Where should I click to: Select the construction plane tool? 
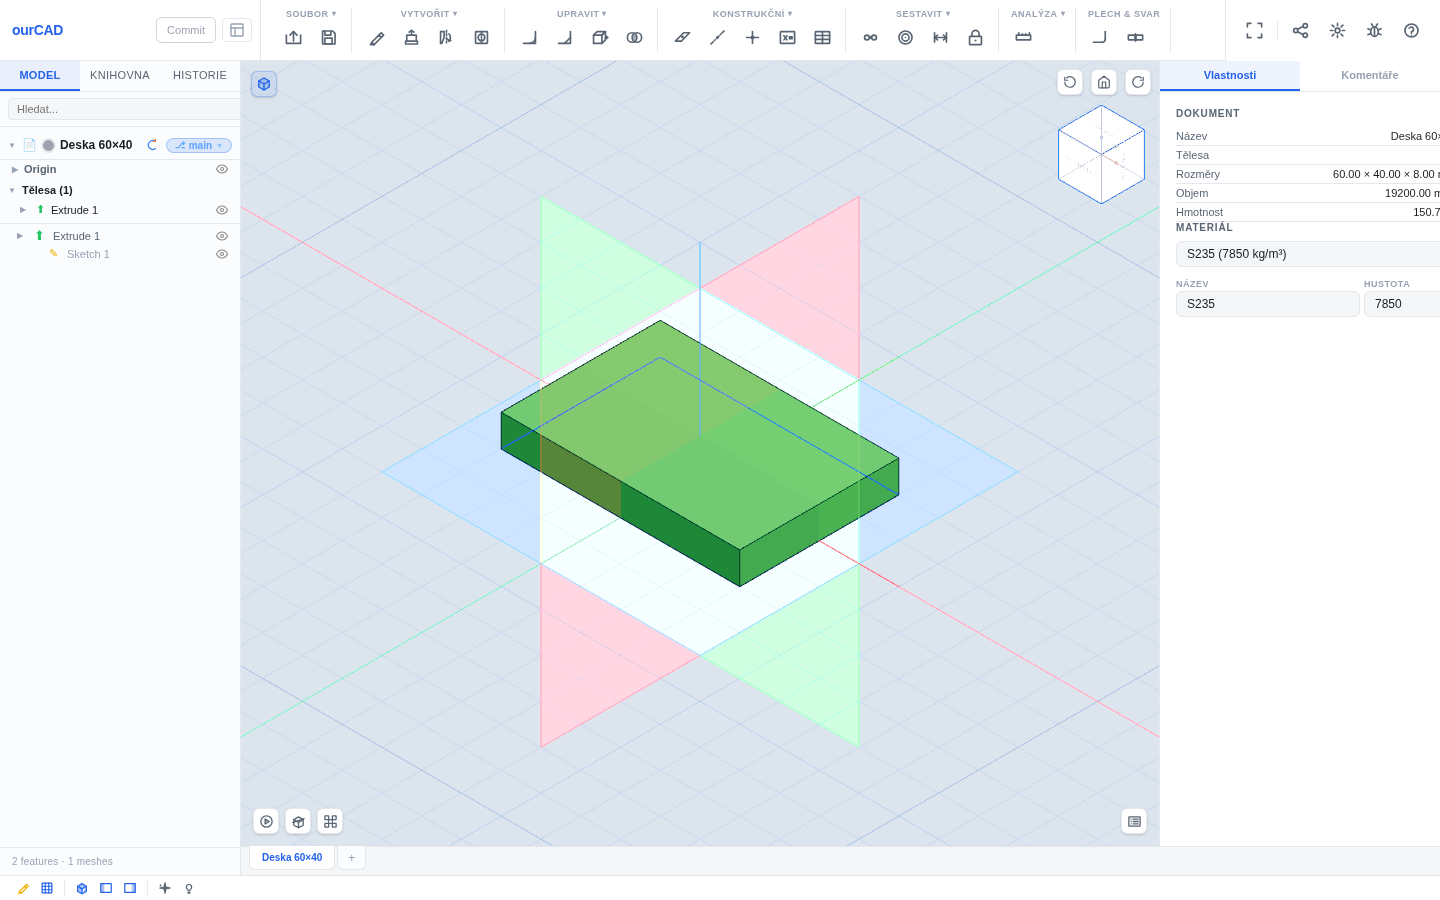click(x=682, y=38)
